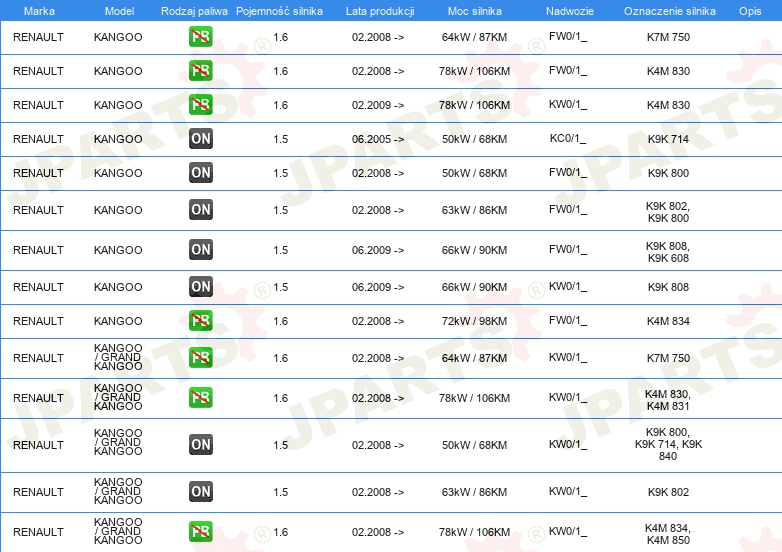Select the '06.2009 ->' cell in the KW0/1_ row

click(378, 287)
